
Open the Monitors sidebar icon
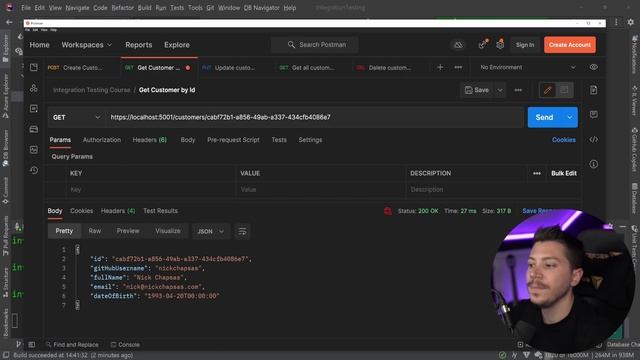coord(34,150)
